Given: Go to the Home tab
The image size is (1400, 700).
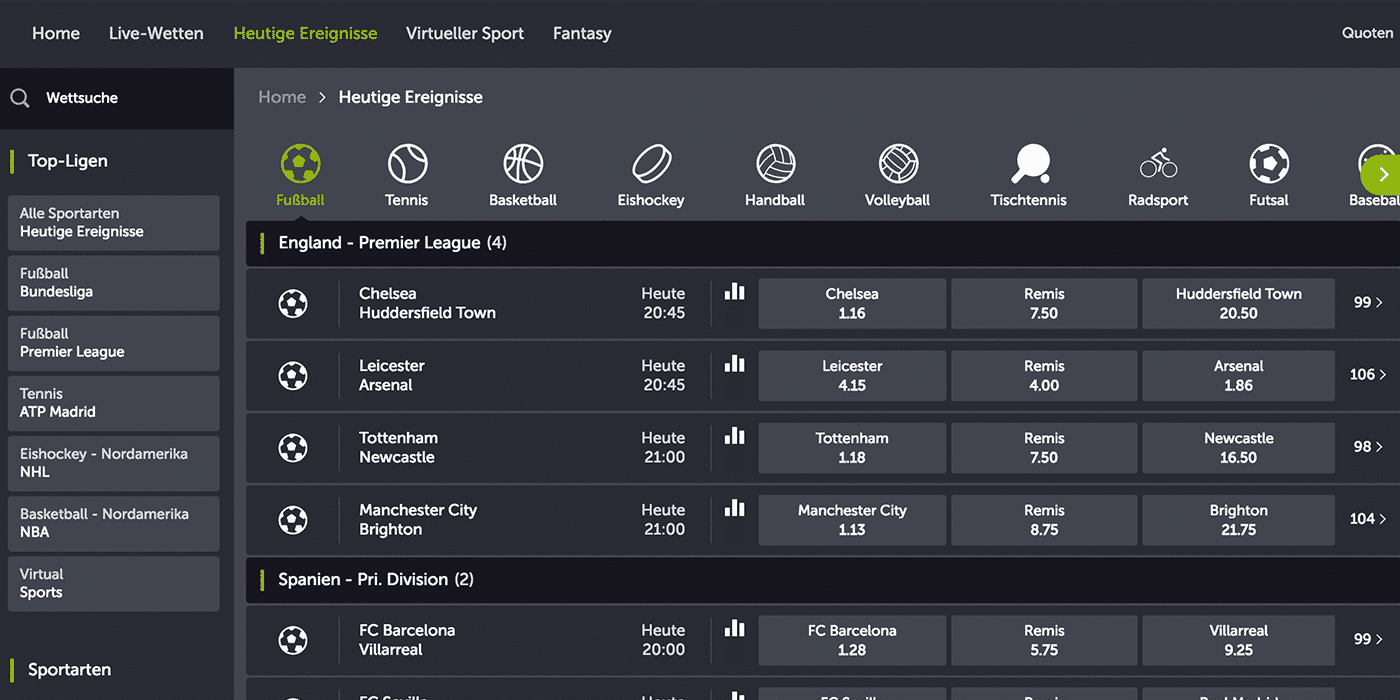Looking at the screenshot, I should [x=56, y=33].
